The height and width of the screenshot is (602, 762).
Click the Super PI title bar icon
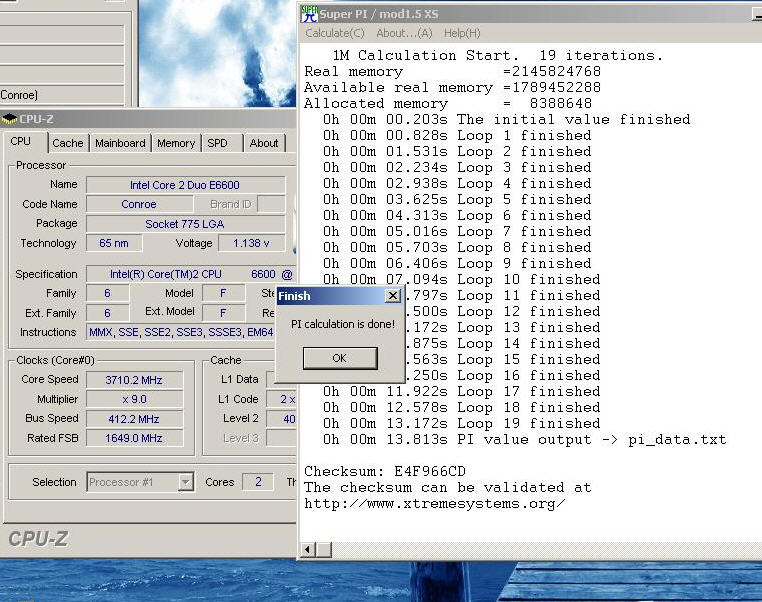[x=309, y=13]
